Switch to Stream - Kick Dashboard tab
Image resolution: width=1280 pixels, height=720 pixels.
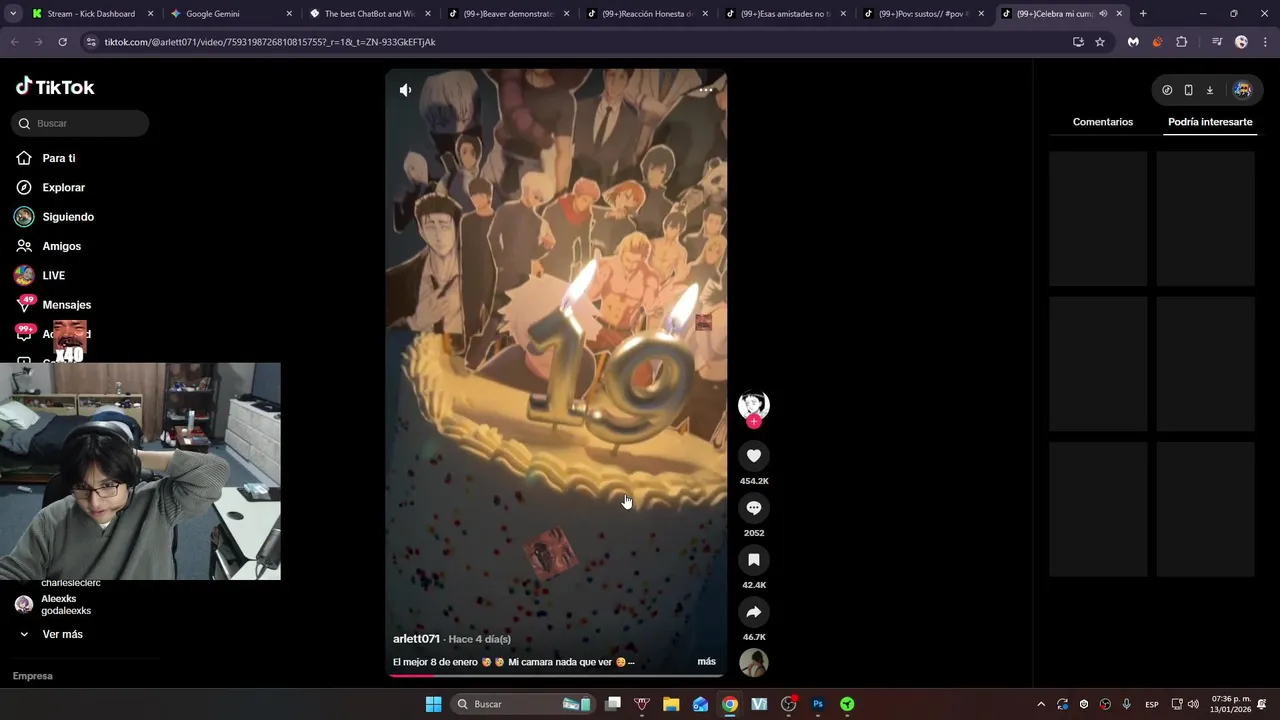pyautogui.click(x=92, y=14)
